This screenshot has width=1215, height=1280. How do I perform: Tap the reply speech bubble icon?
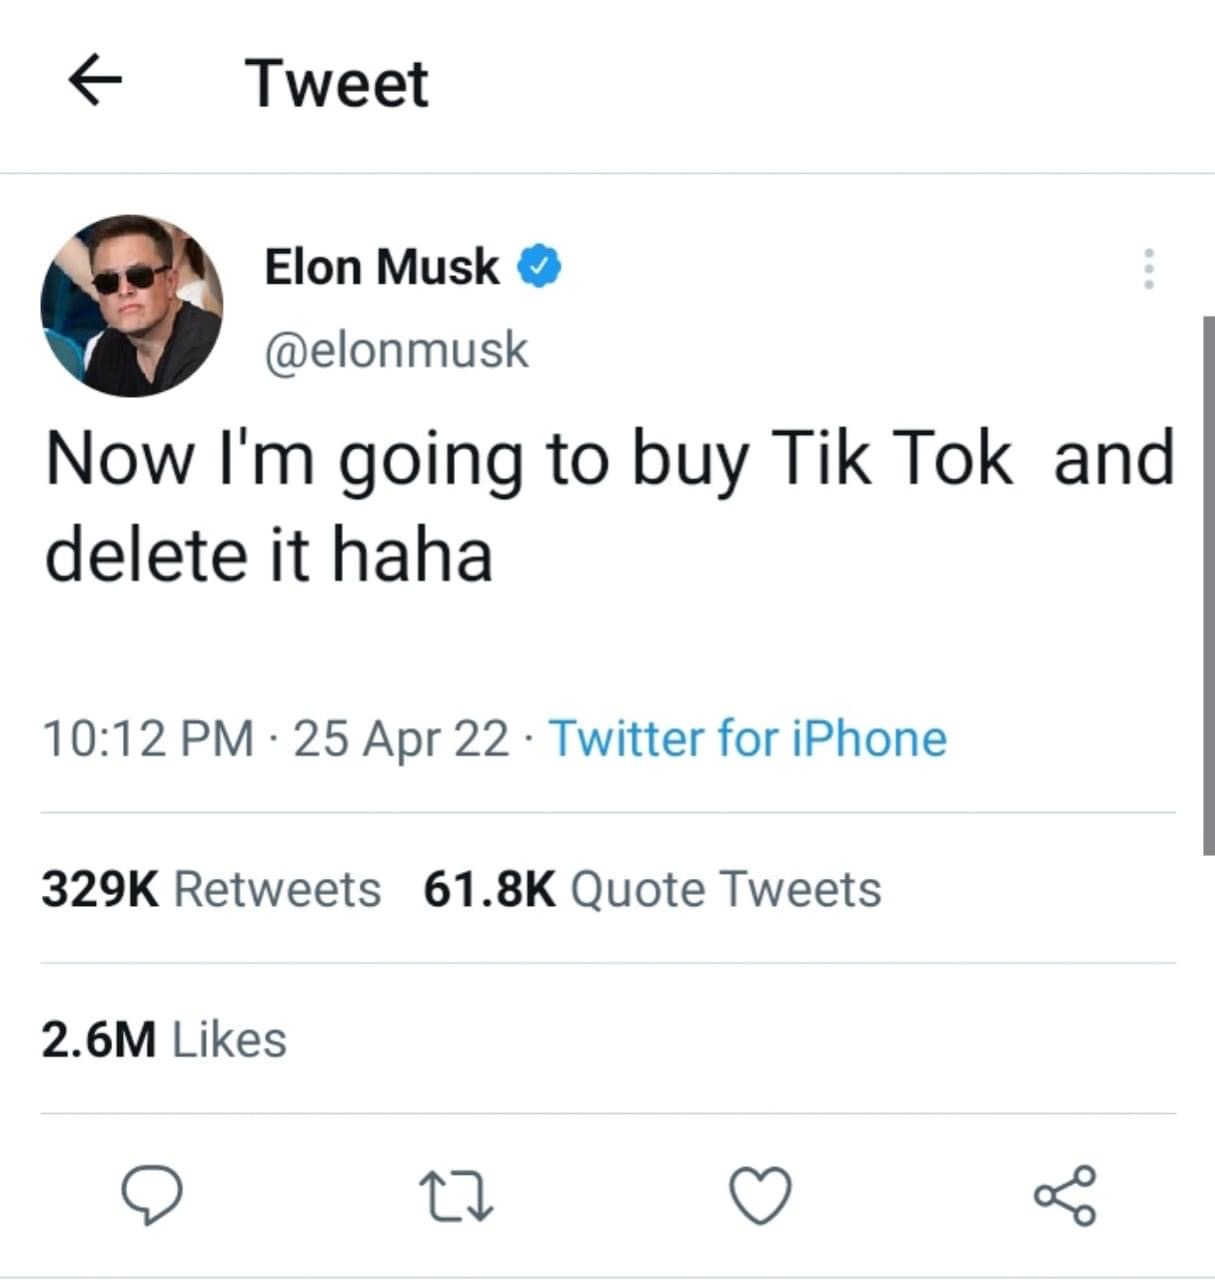[x=151, y=1194]
